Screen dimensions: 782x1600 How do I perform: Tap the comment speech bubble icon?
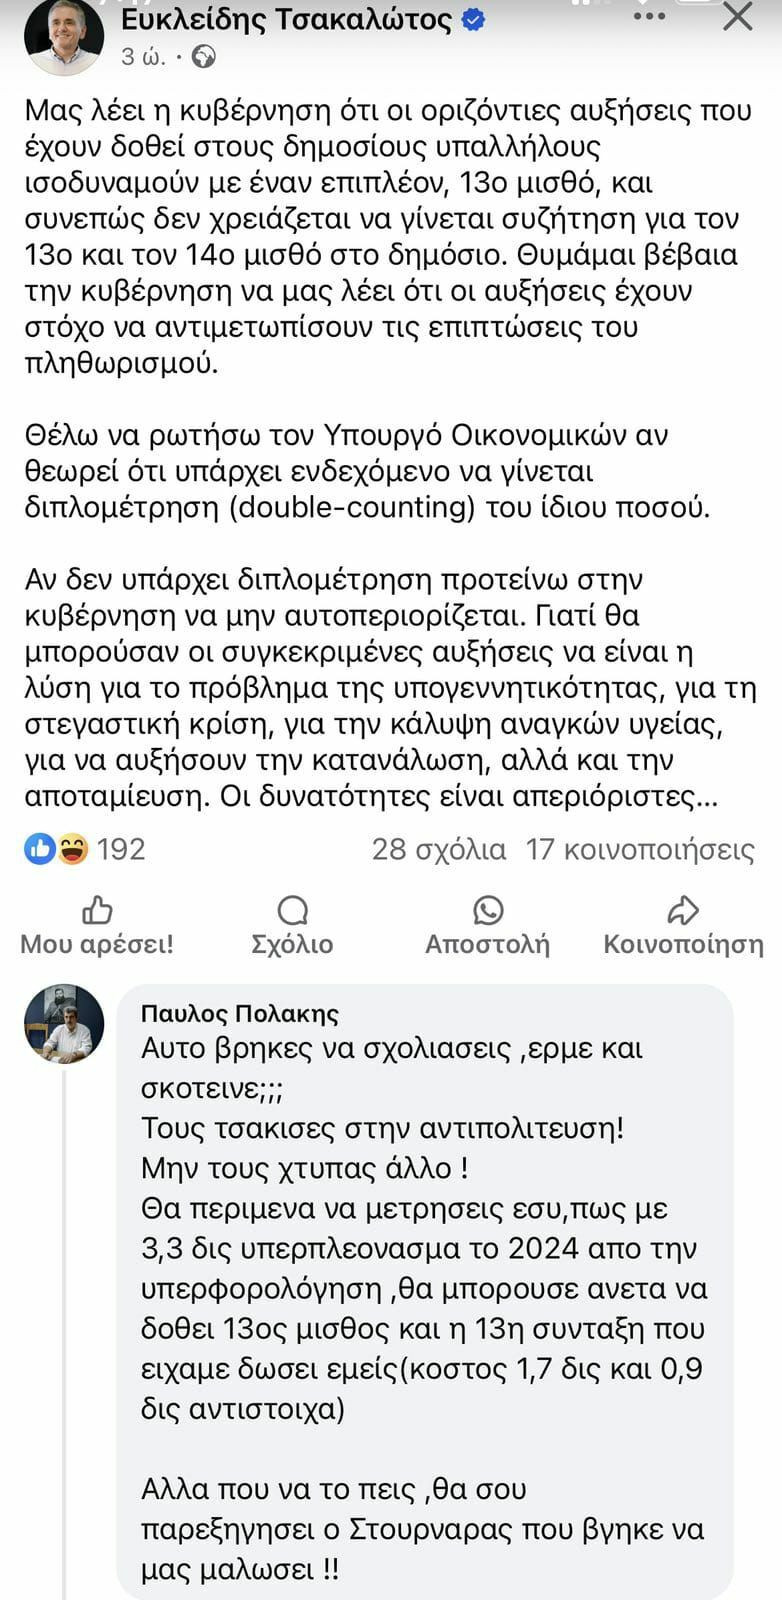coord(292,910)
